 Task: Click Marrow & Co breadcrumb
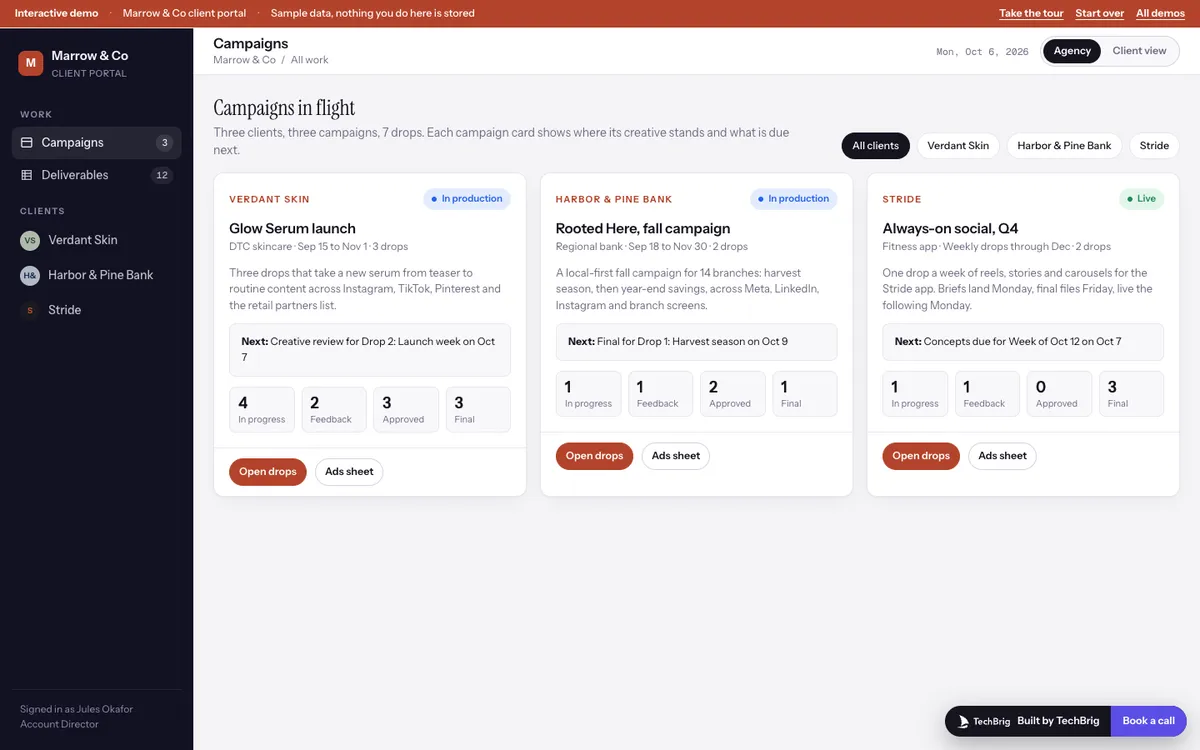click(x=244, y=60)
